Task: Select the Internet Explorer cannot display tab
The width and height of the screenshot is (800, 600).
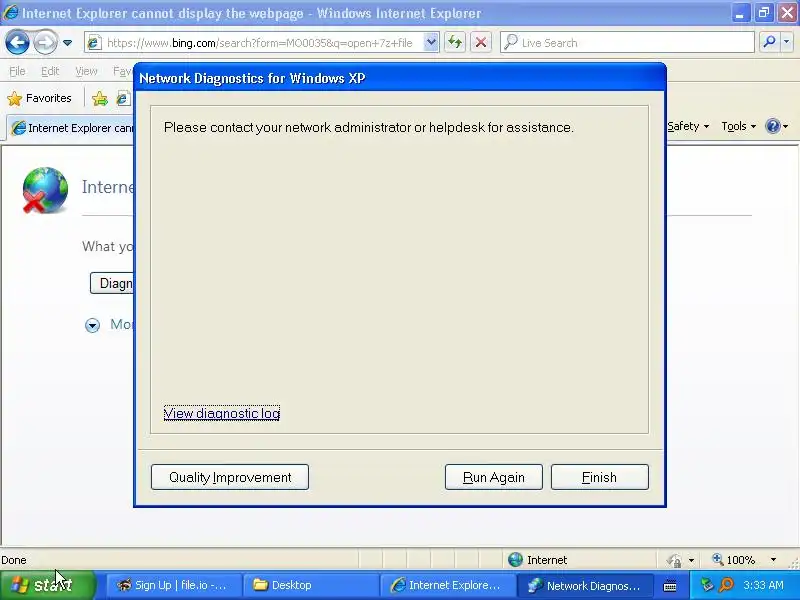Action: (71, 128)
